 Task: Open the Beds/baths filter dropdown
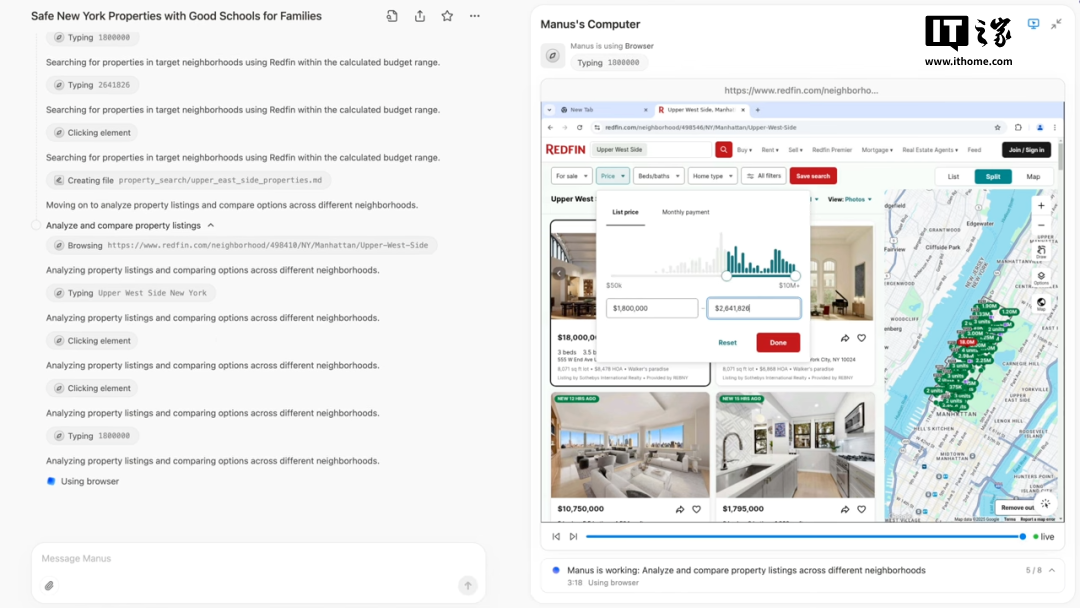point(657,176)
